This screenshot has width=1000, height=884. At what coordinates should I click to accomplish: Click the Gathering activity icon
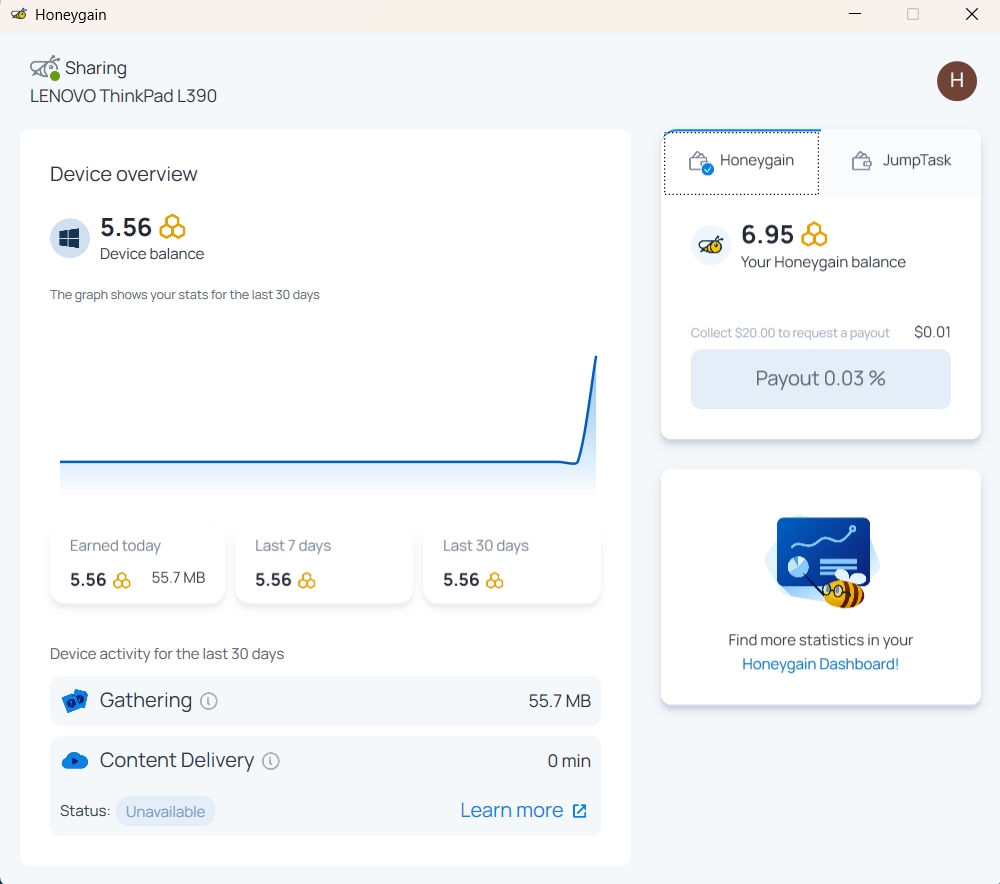pyautogui.click(x=75, y=701)
